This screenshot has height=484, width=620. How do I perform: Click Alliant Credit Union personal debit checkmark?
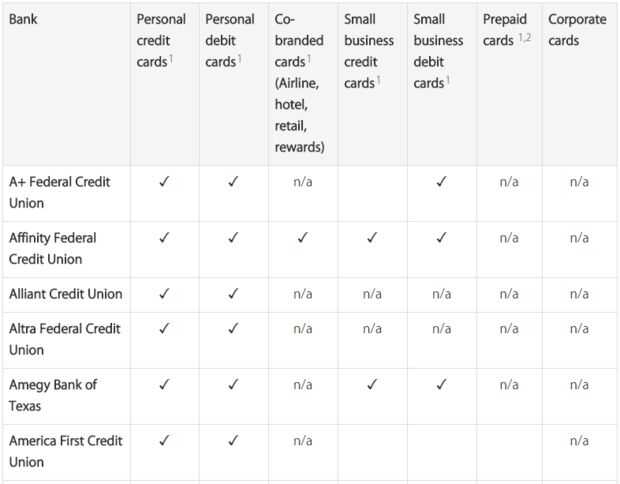(233, 294)
